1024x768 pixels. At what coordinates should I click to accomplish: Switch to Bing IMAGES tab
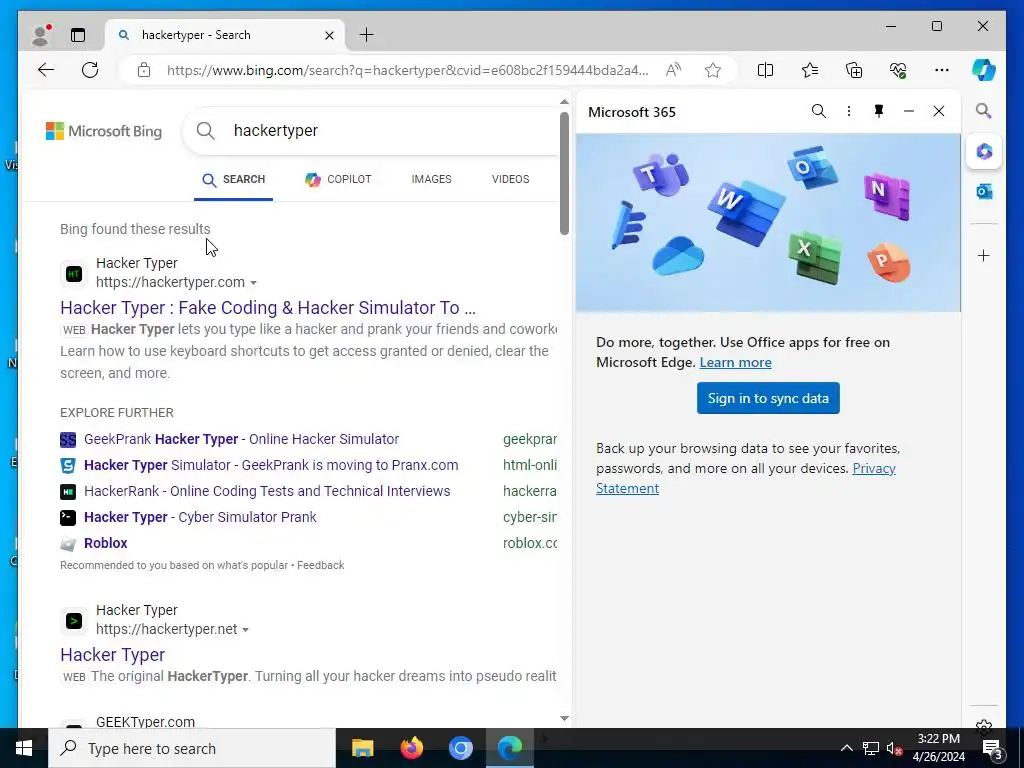coord(431,180)
